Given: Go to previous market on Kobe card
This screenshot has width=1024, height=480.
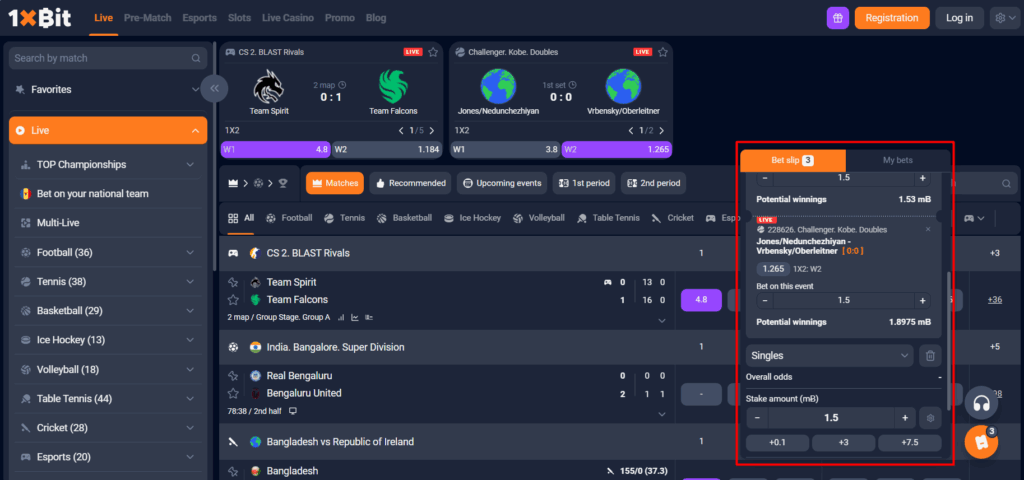Looking at the screenshot, I should pos(631,131).
